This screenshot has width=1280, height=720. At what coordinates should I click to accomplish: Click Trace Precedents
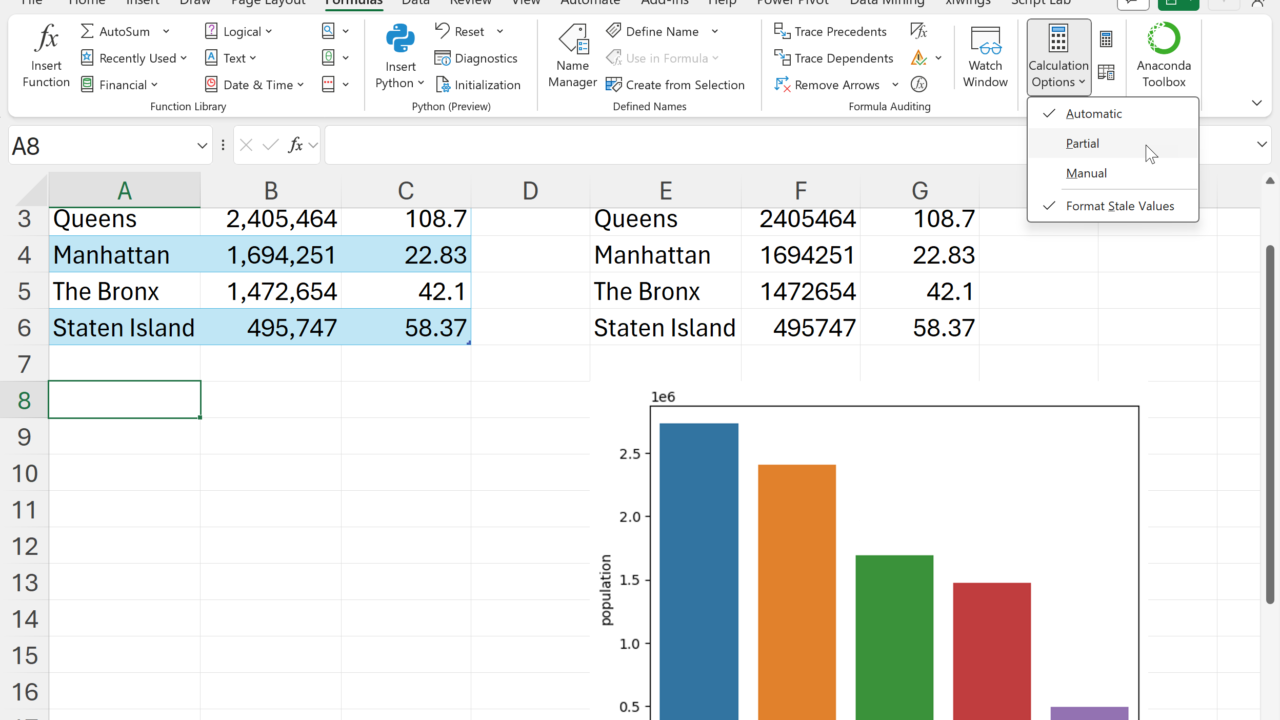[x=830, y=32]
